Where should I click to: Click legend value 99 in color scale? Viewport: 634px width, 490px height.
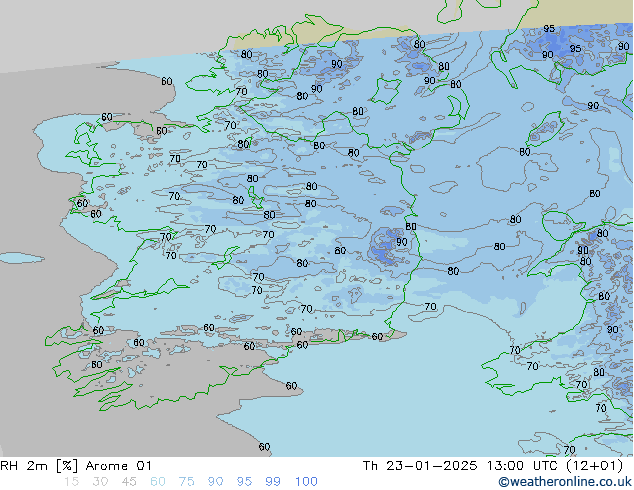(x=273, y=482)
